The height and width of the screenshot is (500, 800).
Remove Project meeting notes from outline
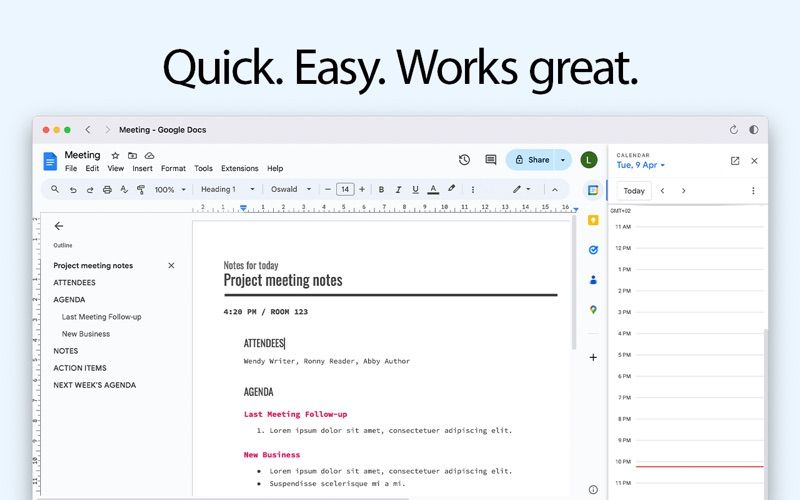coord(171,265)
